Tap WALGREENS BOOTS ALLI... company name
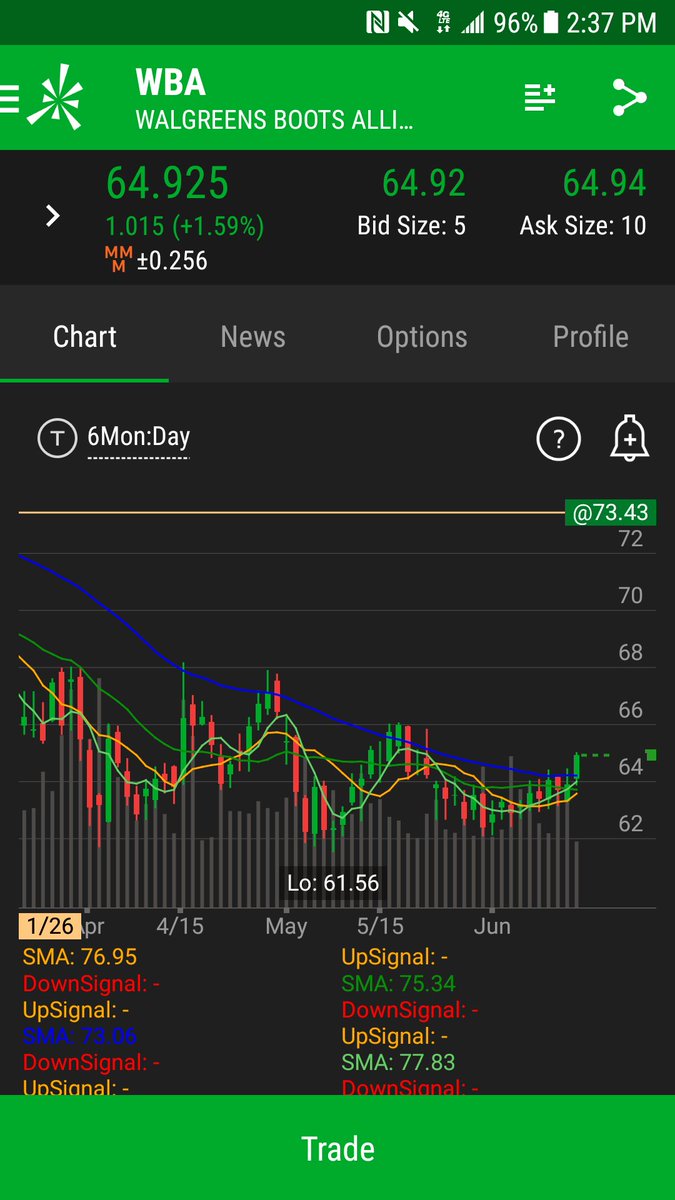Viewport: 675px width, 1200px height. pos(274,121)
